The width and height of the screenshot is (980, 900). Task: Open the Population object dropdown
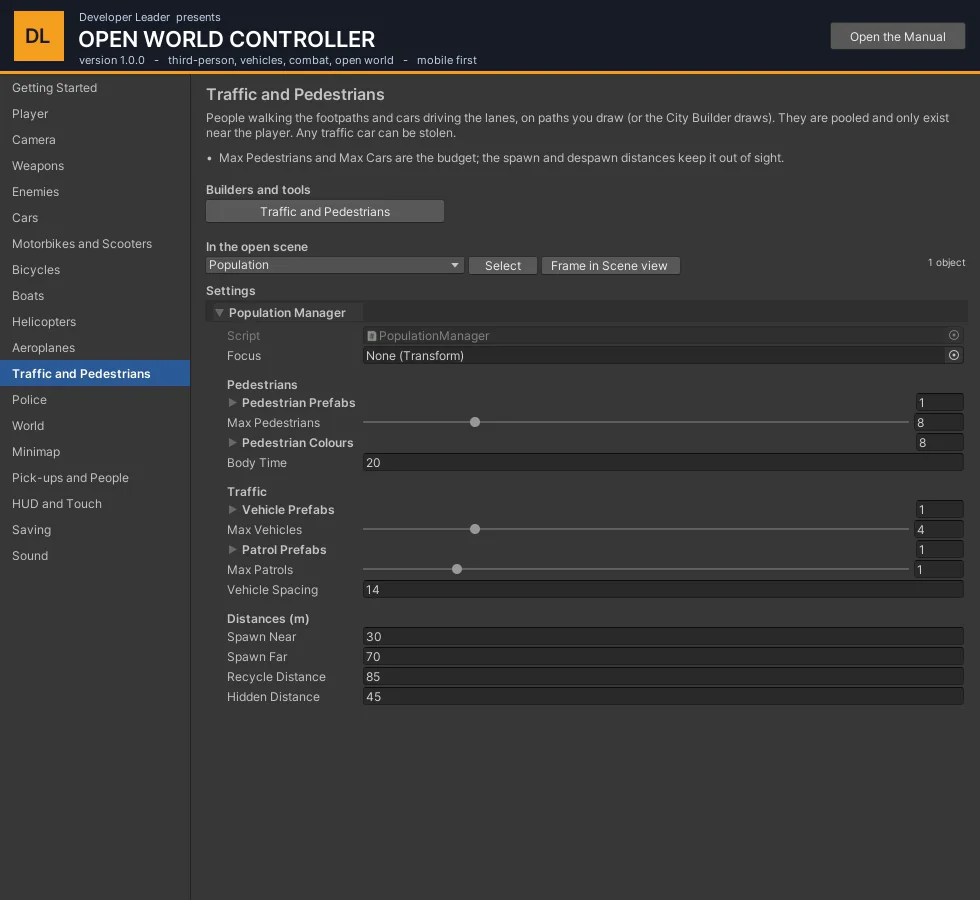click(x=334, y=265)
